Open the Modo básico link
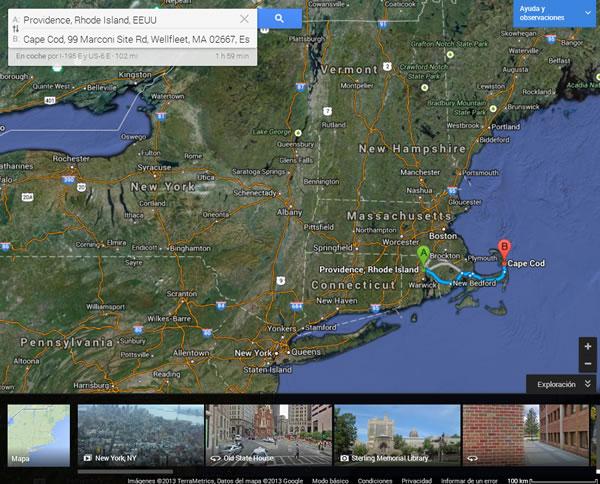The image size is (600, 484). 330,481
